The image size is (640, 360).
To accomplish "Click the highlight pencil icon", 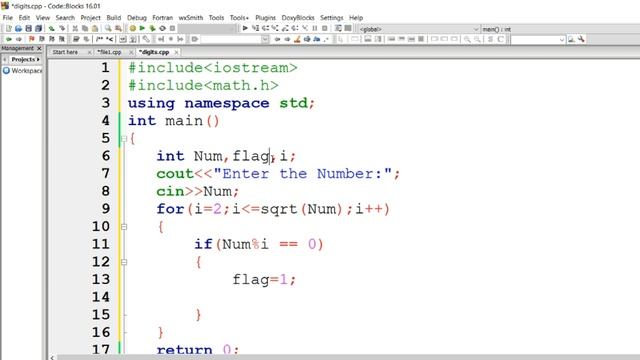I will 297,39.
